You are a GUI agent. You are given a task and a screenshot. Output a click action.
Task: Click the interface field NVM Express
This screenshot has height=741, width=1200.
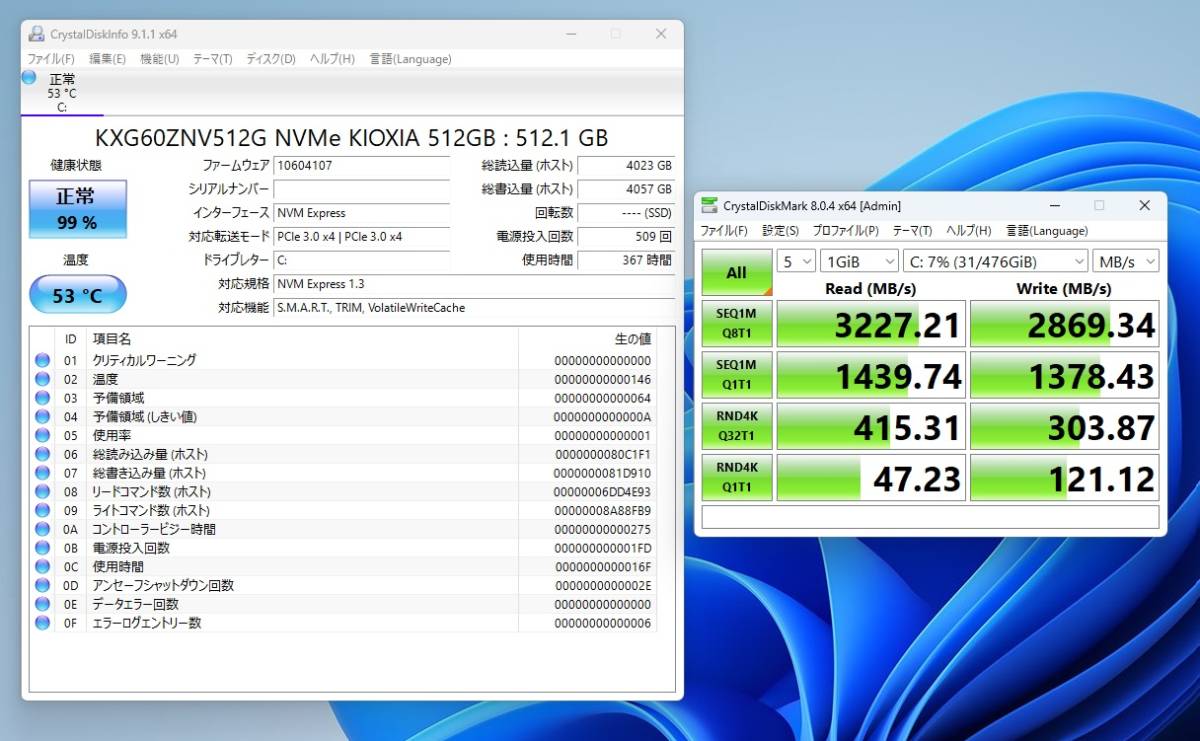(361, 213)
